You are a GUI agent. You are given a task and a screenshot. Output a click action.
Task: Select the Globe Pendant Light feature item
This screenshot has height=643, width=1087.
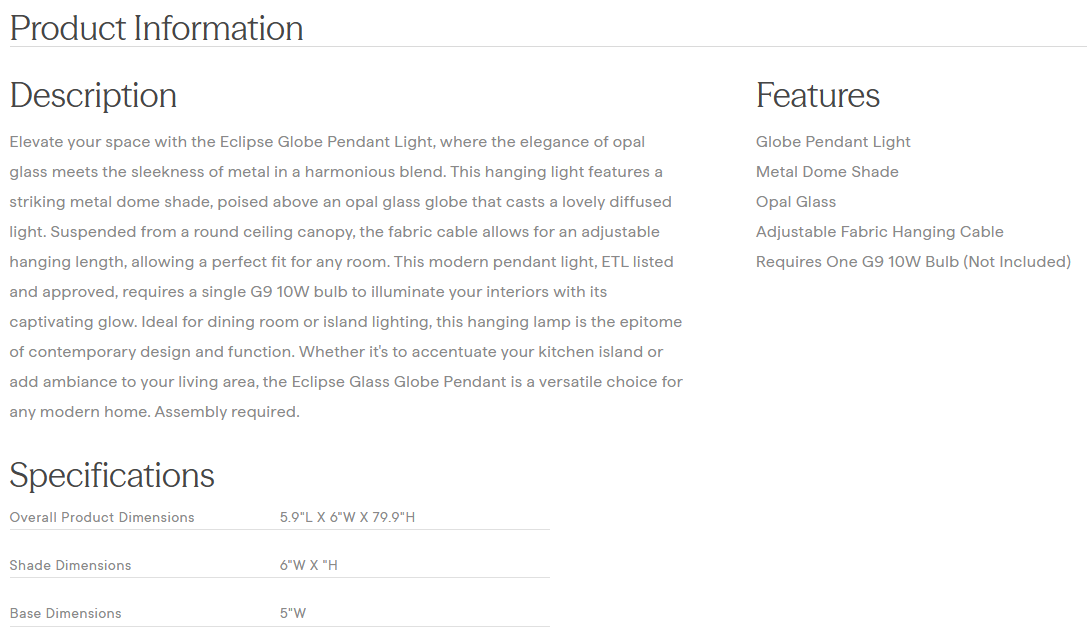[833, 142]
